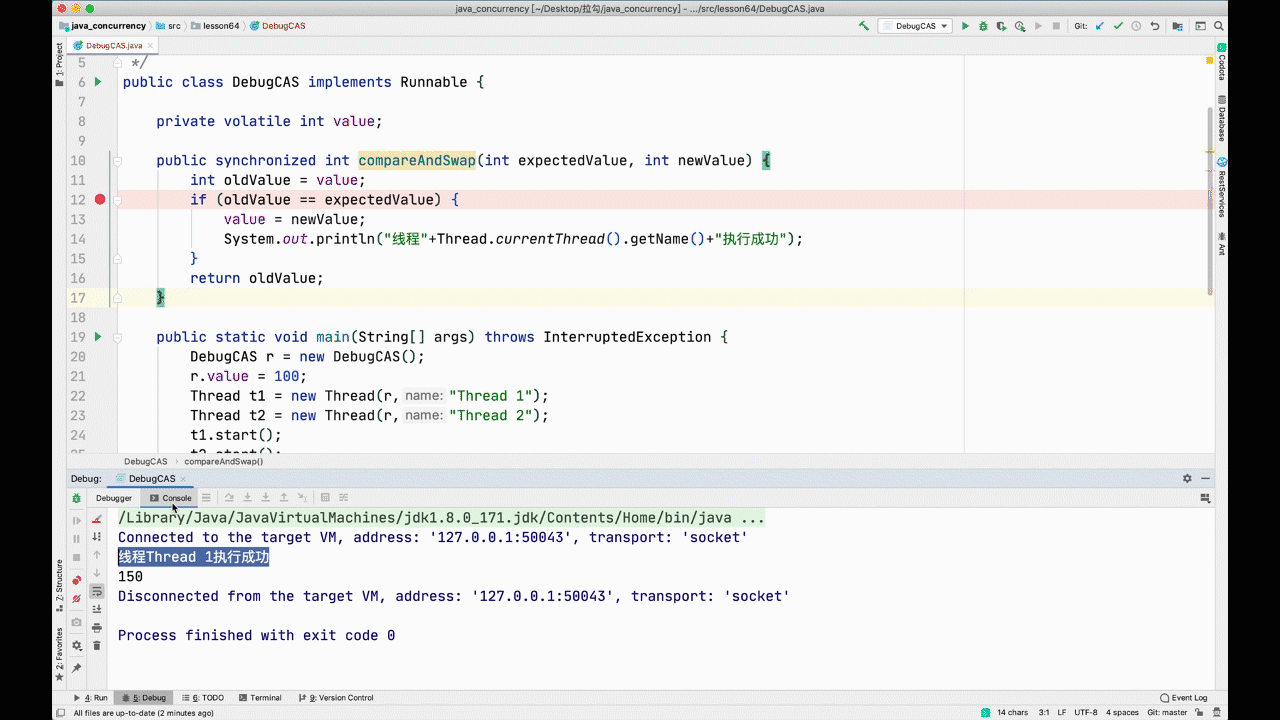Click the run gutter arrow beside main method
1280x720 pixels.
click(x=98, y=337)
